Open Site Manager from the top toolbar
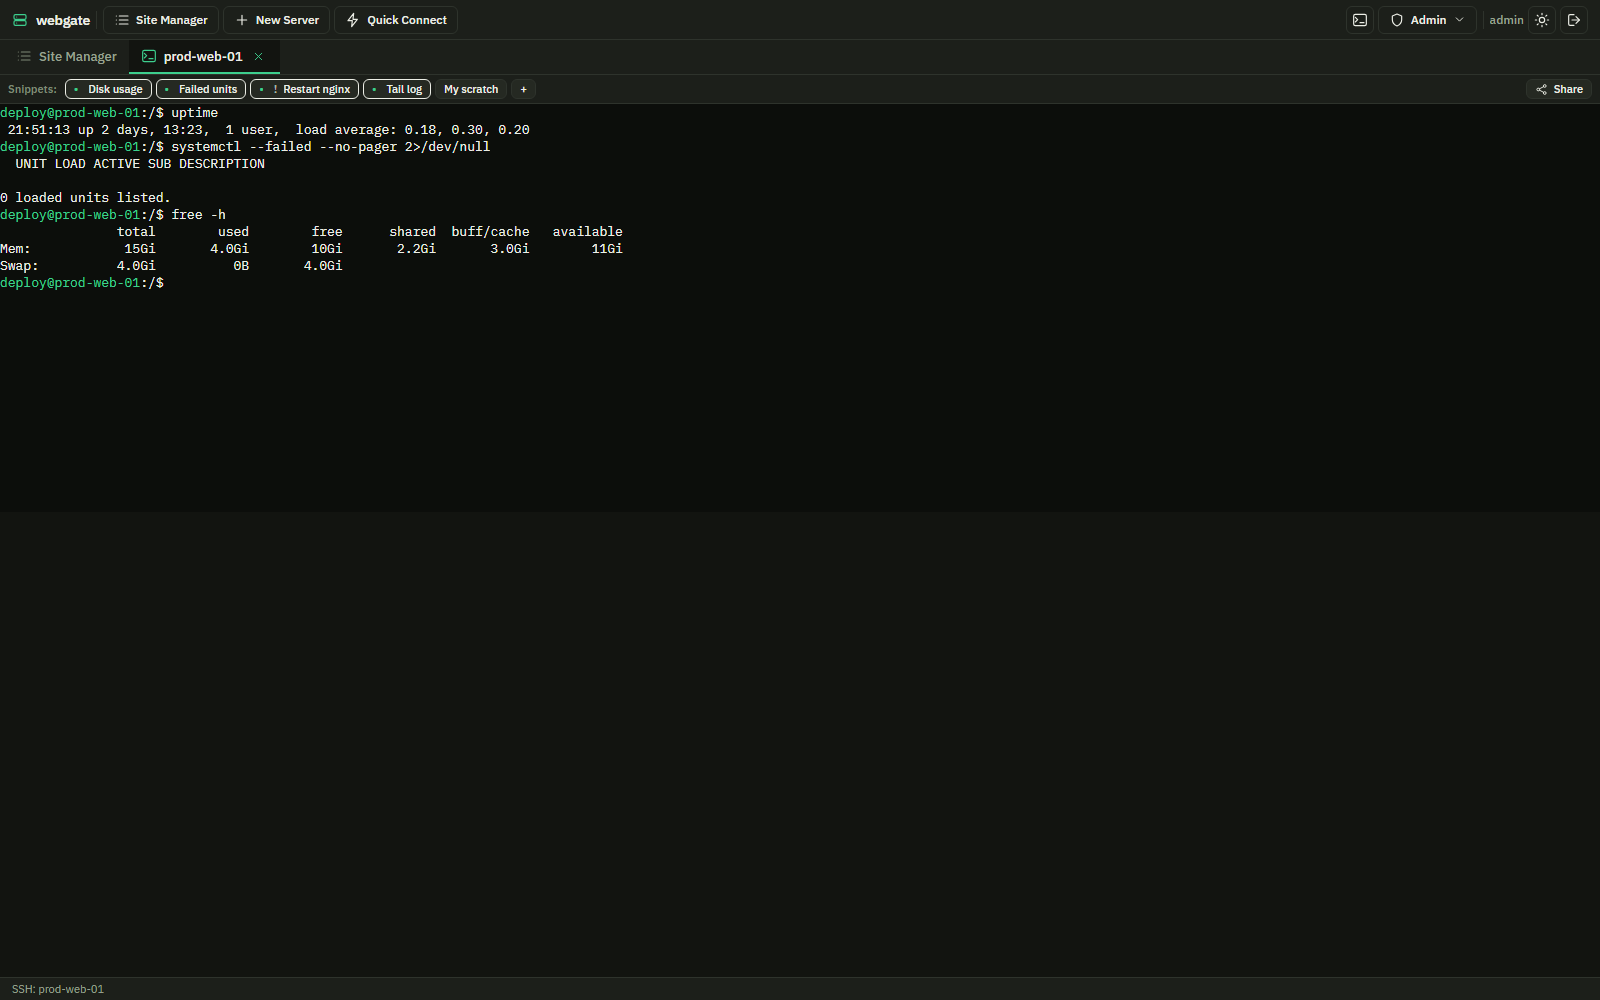 (x=161, y=20)
